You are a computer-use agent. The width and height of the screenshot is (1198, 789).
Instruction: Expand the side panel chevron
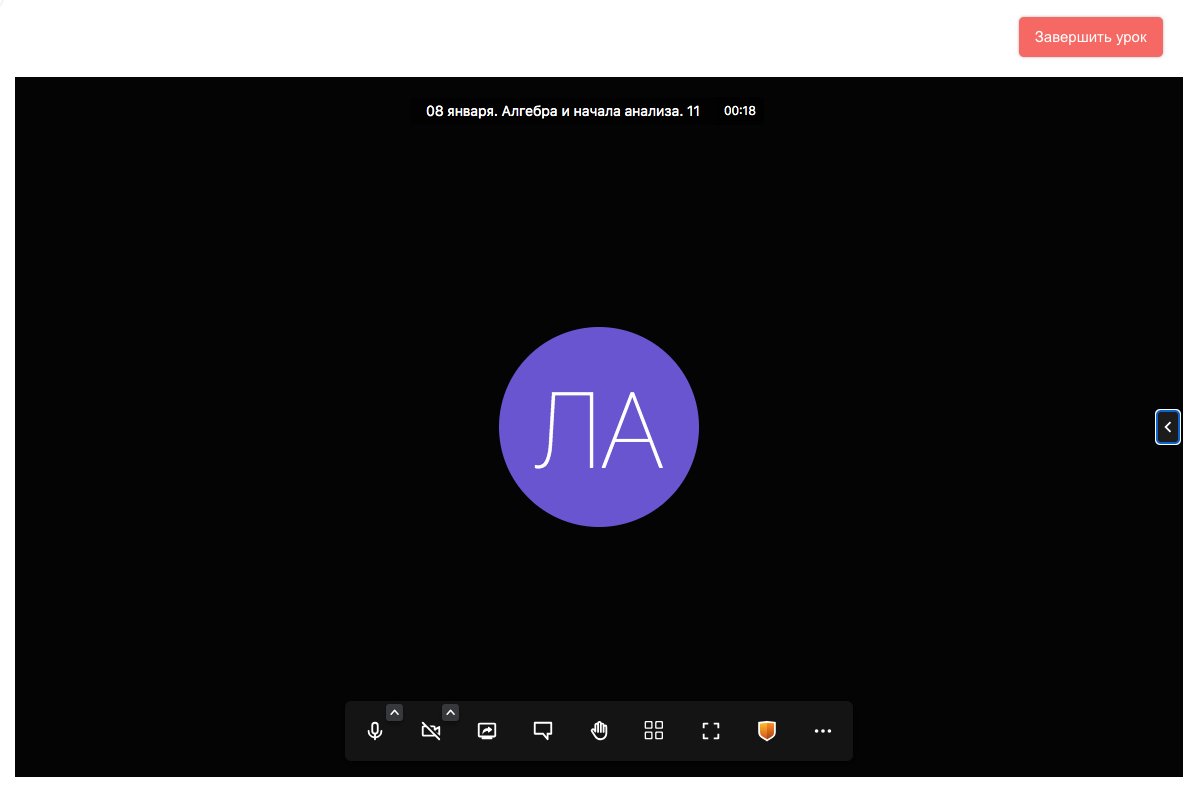pyautogui.click(x=1167, y=427)
